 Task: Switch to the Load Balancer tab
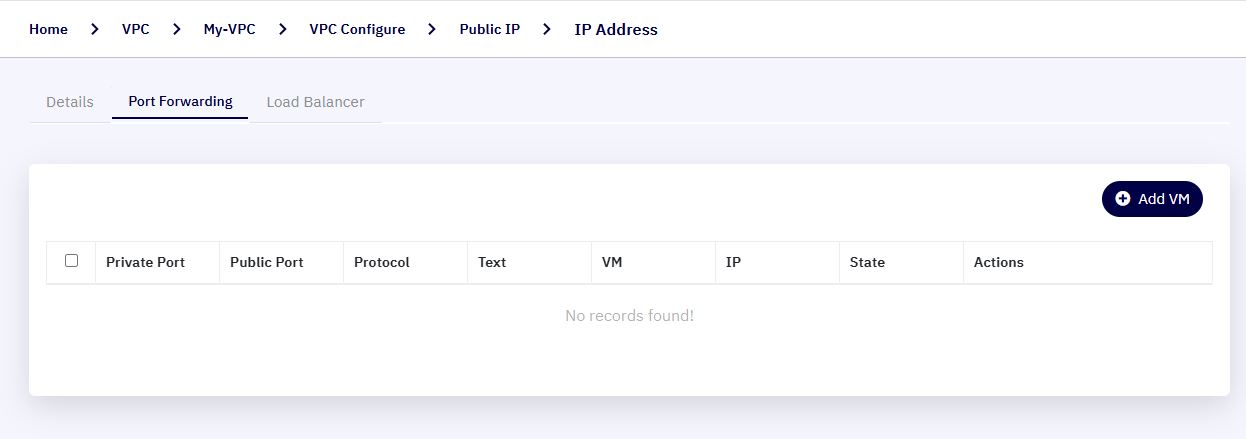(x=315, y=102)
